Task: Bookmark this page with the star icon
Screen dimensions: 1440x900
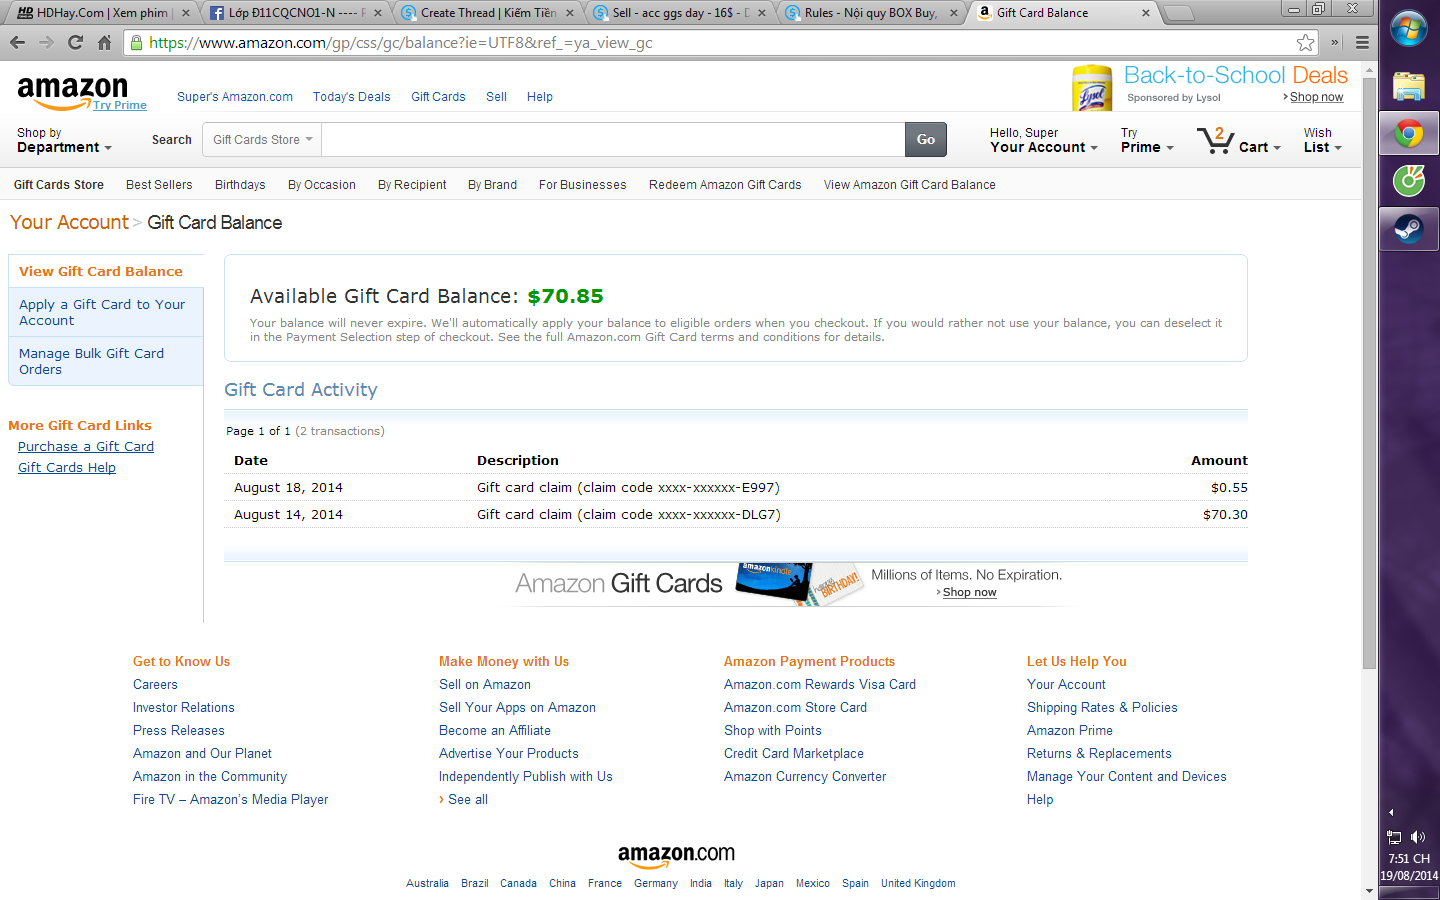Action: [x=1305, y=42]
